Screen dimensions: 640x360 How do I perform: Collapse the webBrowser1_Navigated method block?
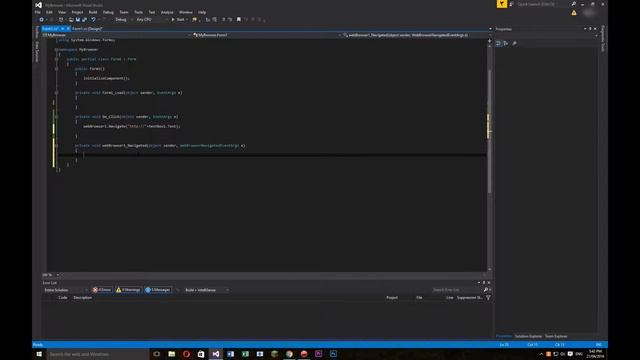tap(56, 146)
